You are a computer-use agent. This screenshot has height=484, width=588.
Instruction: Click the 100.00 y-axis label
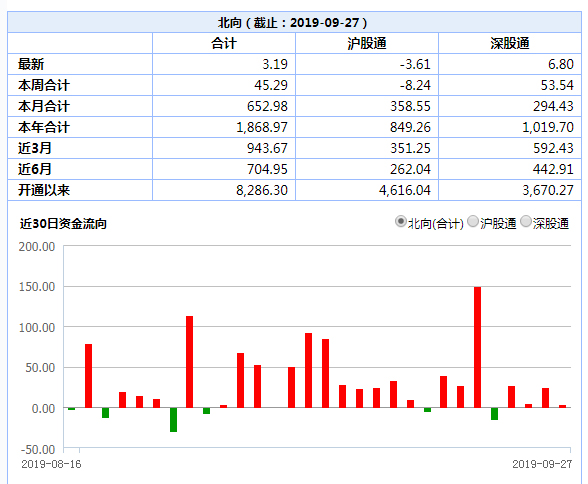(x=37, y=328)
